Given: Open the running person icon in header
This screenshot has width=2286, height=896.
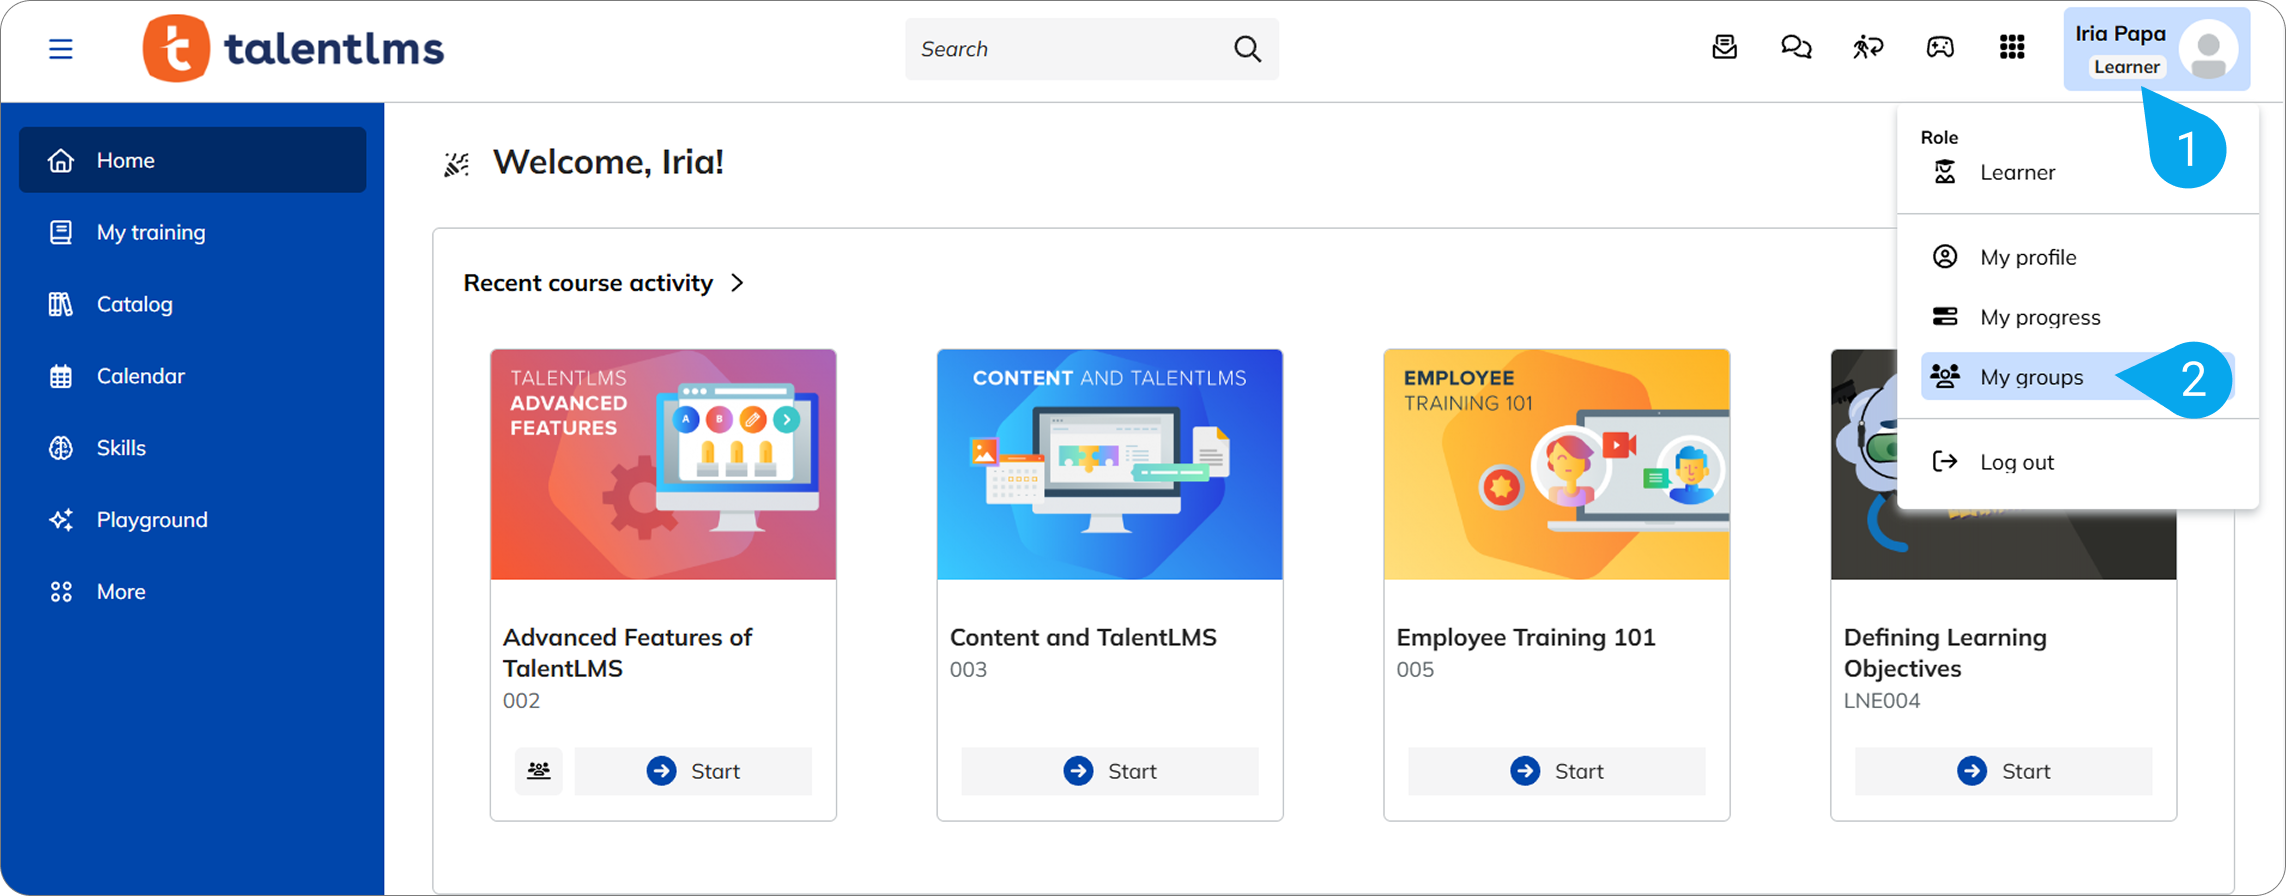Looking at the screenshot, I should pos(1868,47).
